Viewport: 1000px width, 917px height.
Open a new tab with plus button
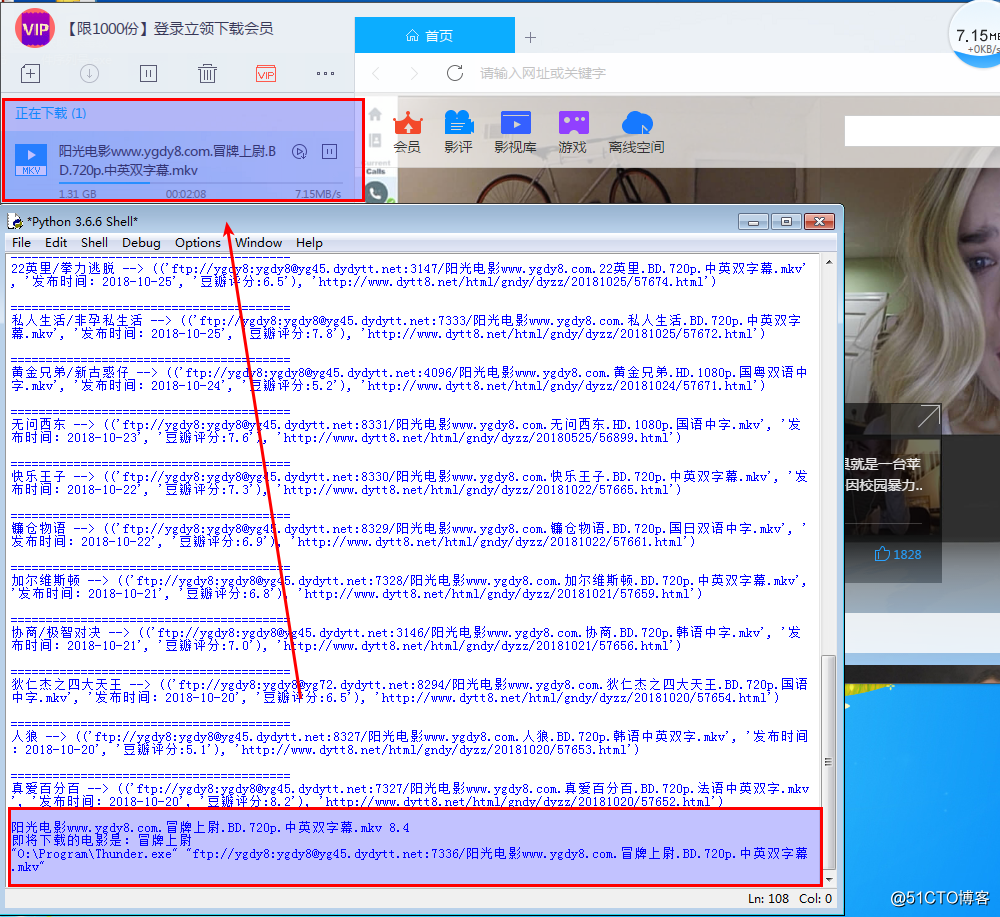point(530,38)
